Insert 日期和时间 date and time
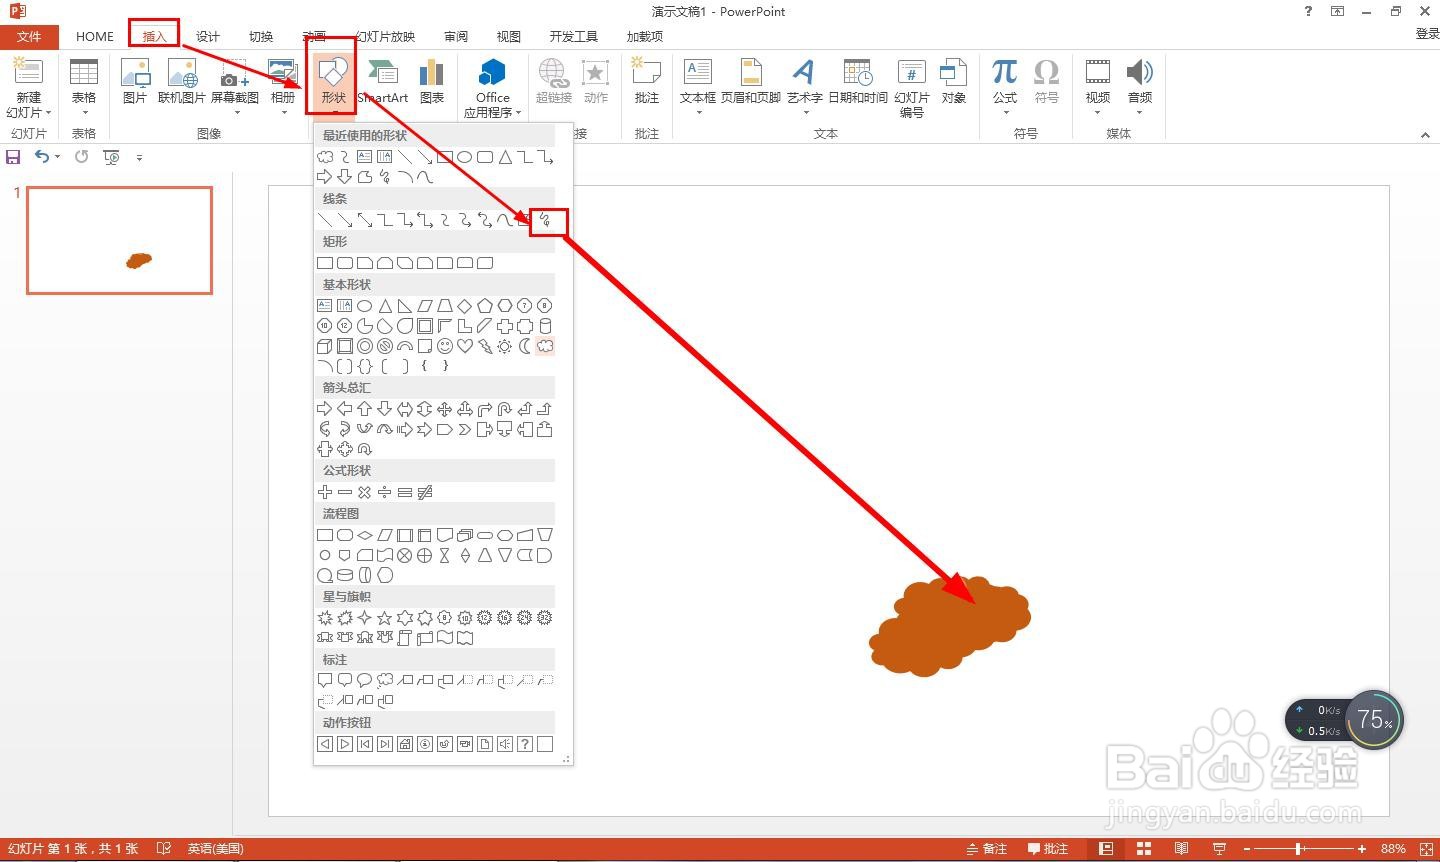Screen dimensions: 1440x862 [858, 81]
